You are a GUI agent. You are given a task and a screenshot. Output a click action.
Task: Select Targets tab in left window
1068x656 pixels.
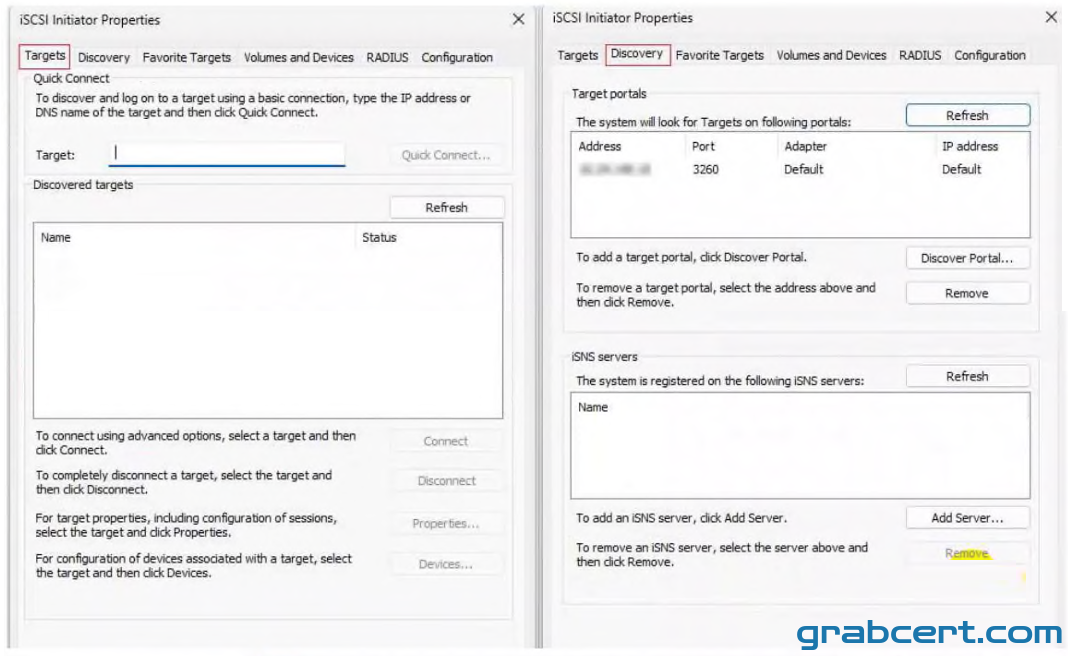coord(44,56)
